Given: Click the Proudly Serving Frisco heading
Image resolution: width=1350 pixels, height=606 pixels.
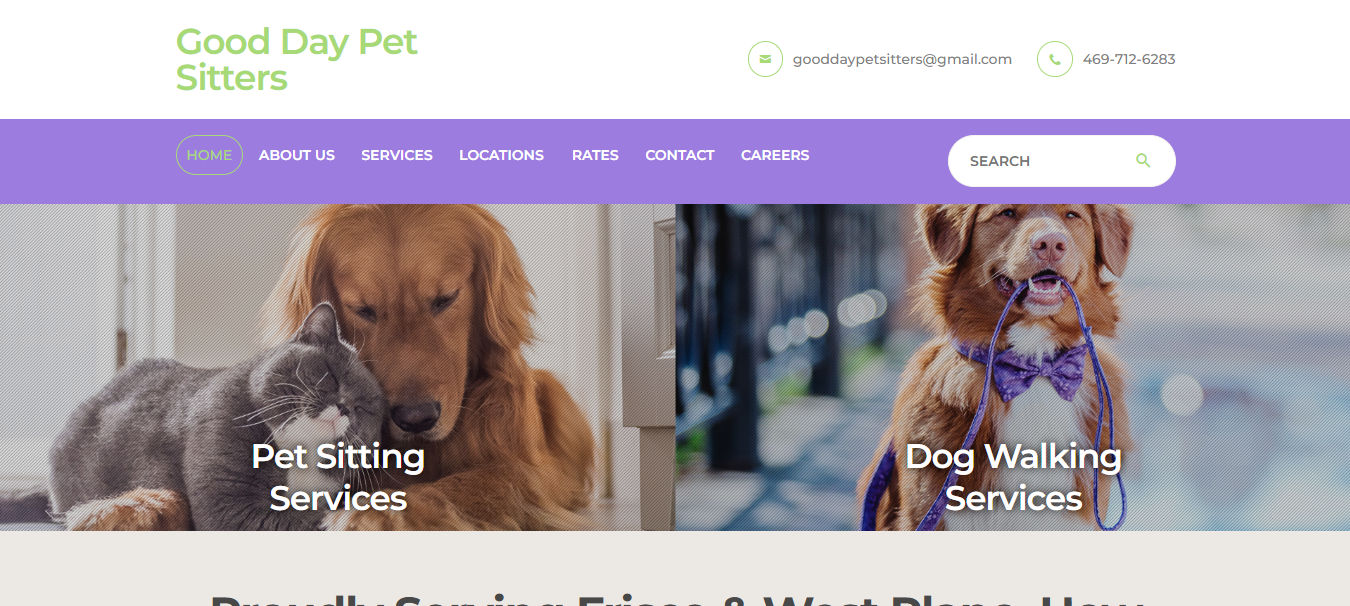Looking at the screenshot, I should pos(675,598).
